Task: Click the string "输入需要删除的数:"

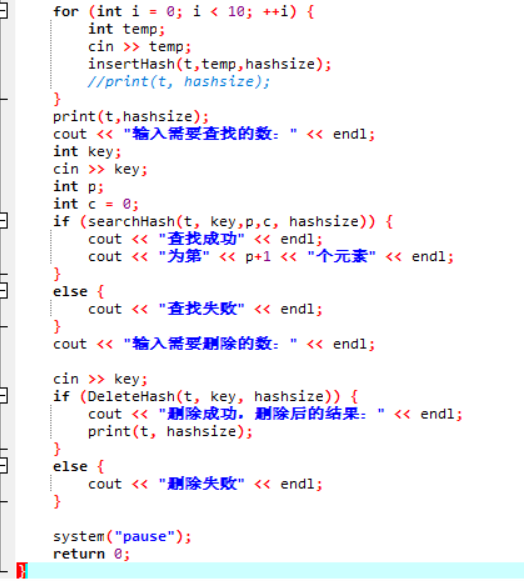Action: point(210,343)
